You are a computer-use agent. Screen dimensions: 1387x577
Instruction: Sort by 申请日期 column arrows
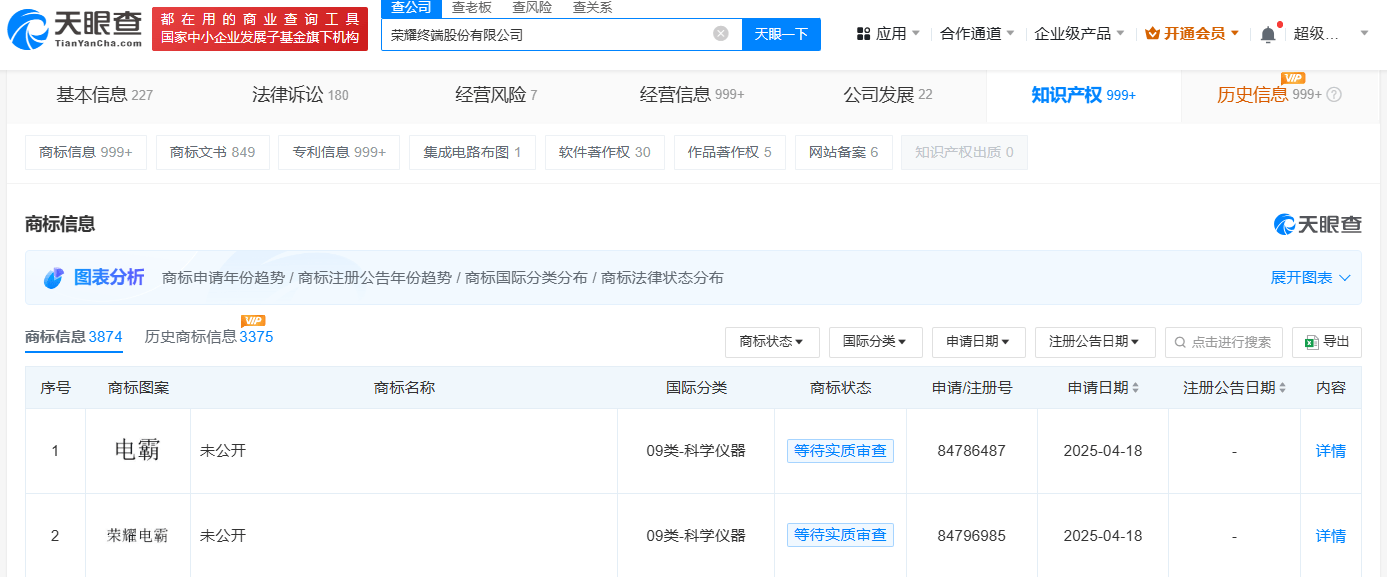tap(1135, 388)
